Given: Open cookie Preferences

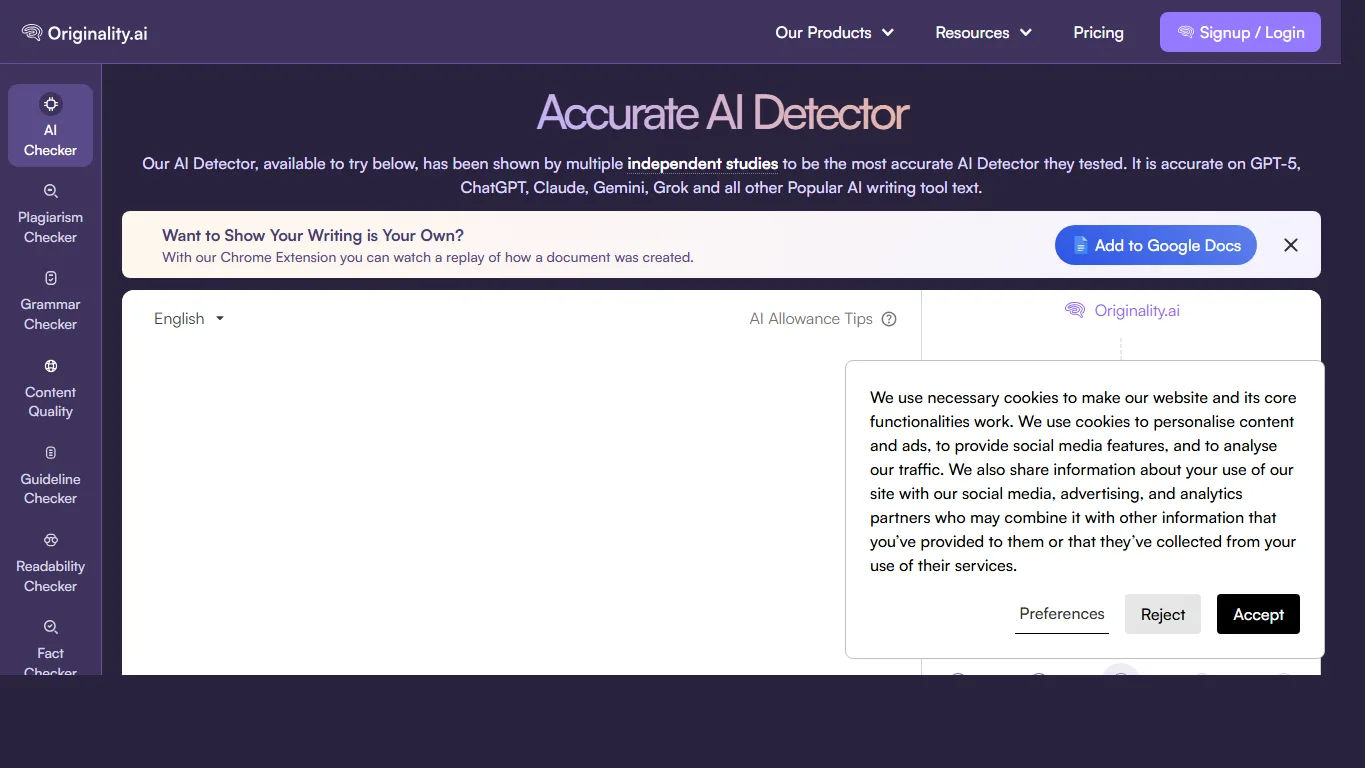Looking at the screenshot, I should [x=1062, y=614].
